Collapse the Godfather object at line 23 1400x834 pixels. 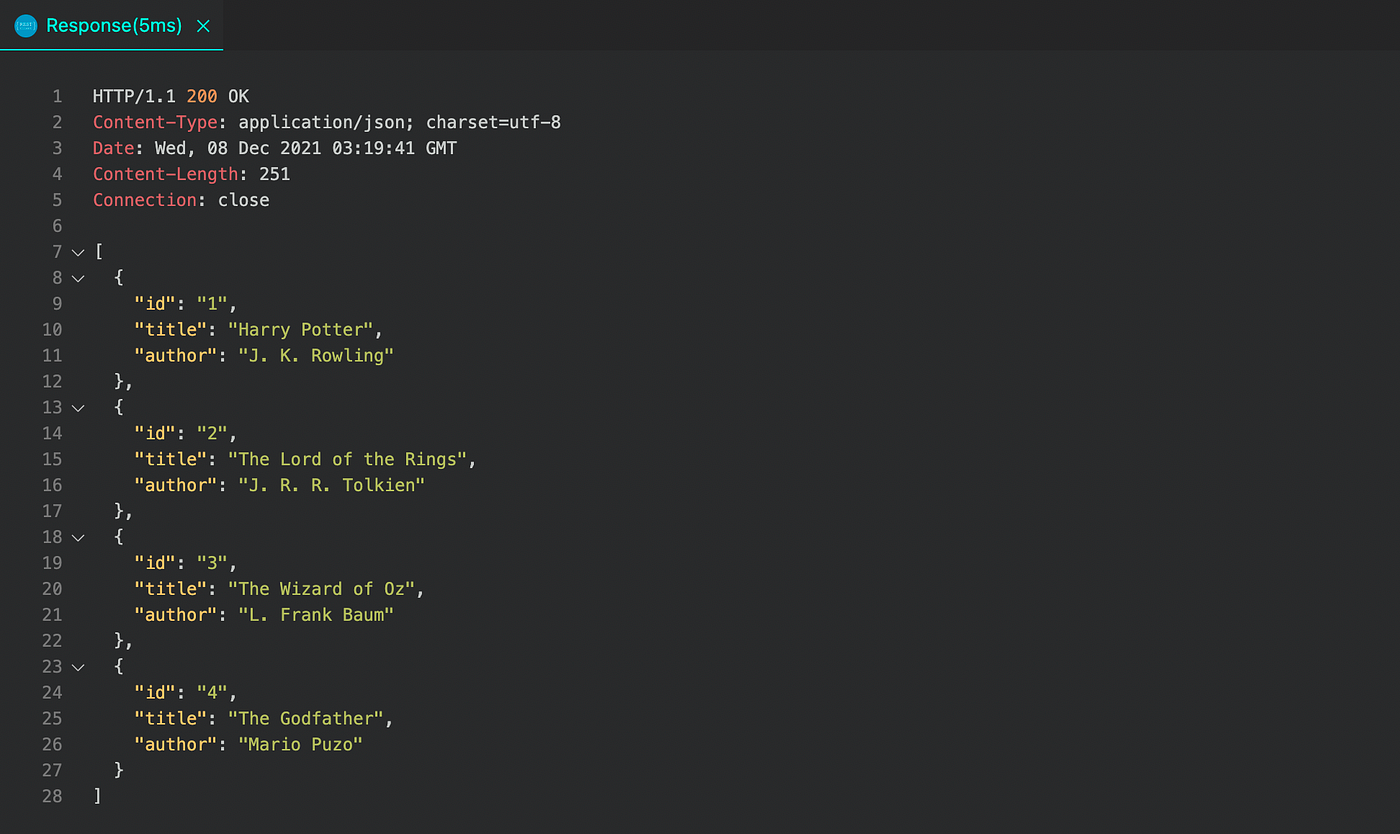coord(78,667)
